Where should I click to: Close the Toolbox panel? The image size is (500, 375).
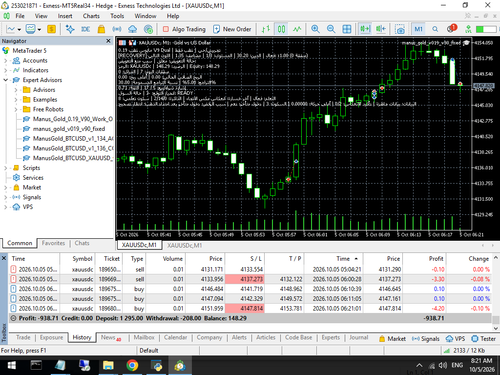click(x=4, y=258)
